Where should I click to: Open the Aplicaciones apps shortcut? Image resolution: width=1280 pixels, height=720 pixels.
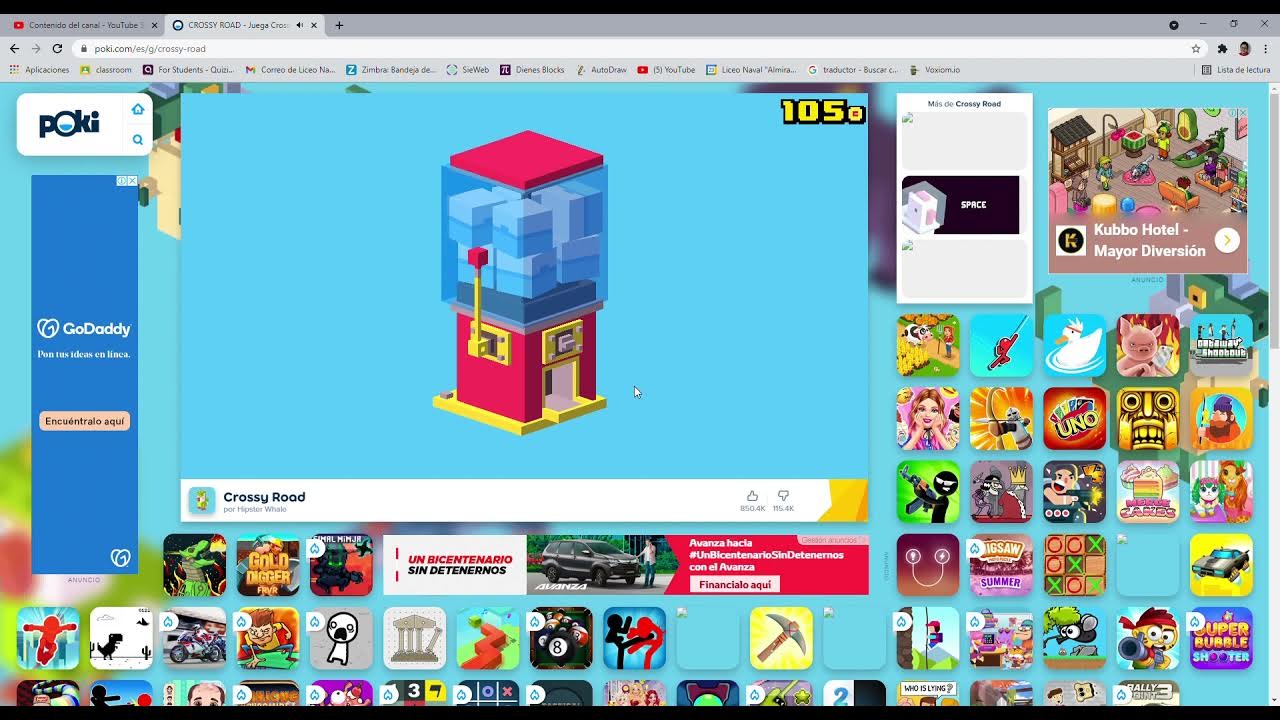[40, 70]
